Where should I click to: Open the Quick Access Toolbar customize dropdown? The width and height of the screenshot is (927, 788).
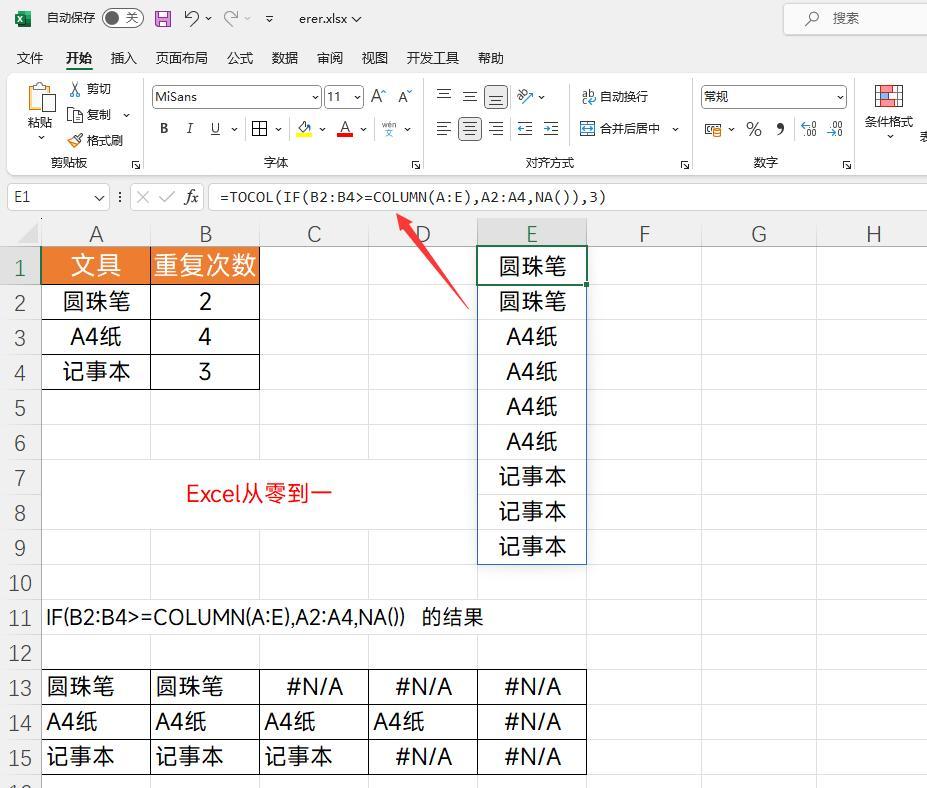click(269, 19)
